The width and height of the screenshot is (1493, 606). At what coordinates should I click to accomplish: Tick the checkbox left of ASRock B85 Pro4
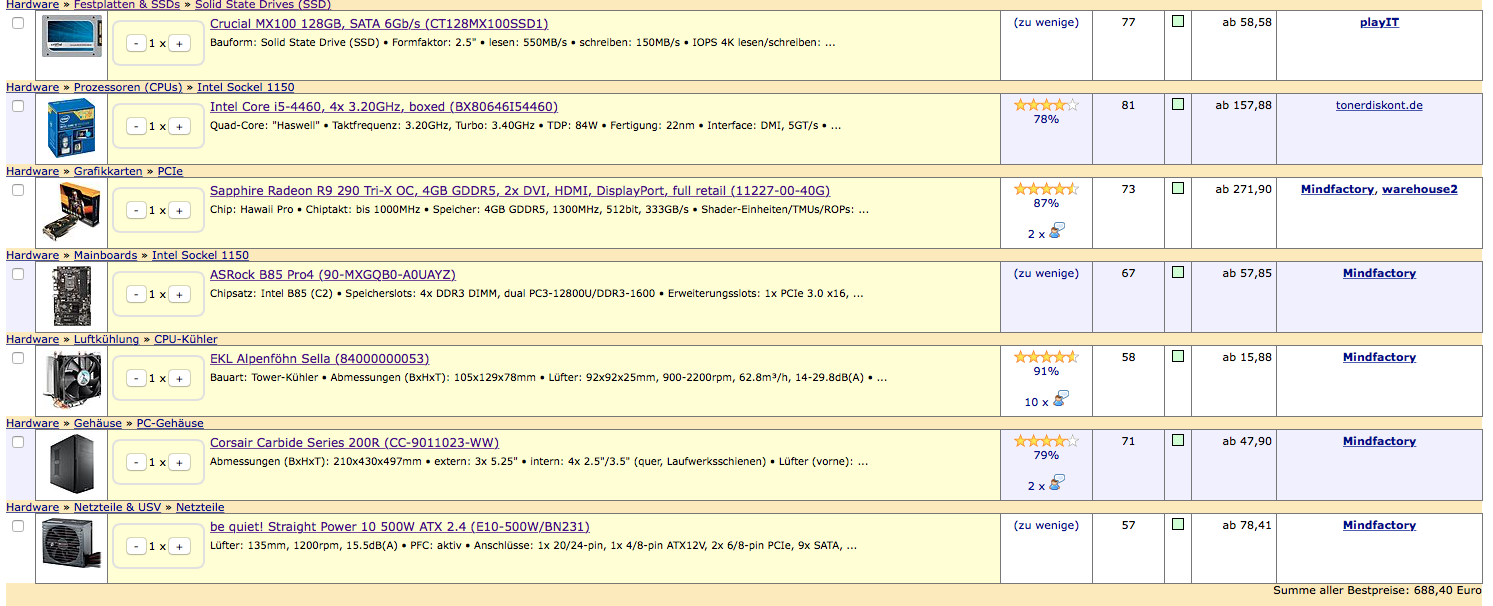(x=18, y=274)
